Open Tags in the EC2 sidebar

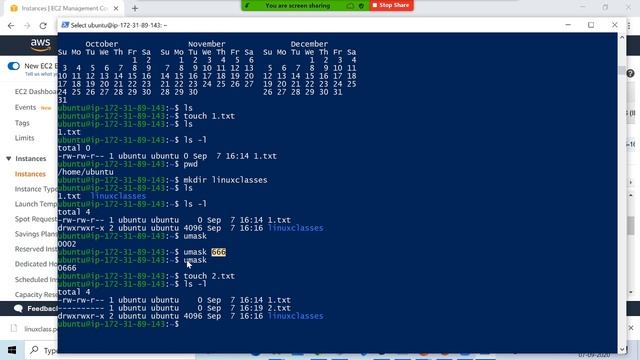click(22, 123)
